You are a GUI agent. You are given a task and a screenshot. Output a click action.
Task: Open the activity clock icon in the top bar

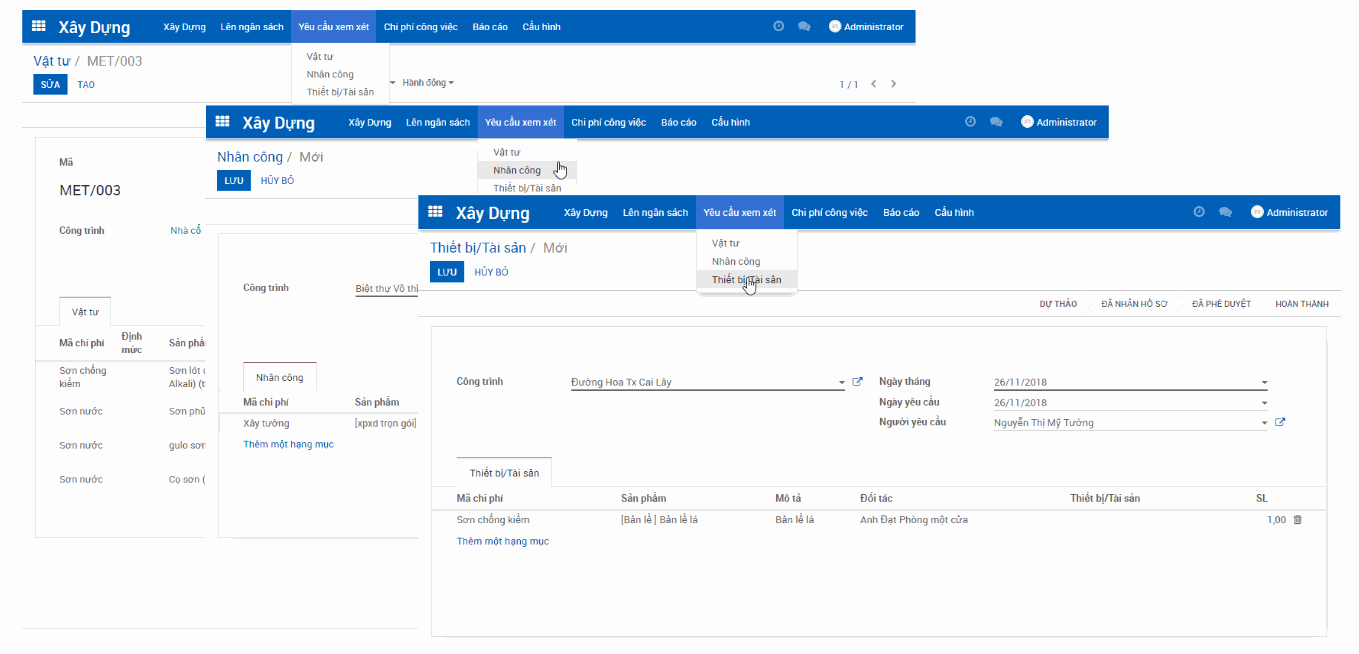(1199, 211)
